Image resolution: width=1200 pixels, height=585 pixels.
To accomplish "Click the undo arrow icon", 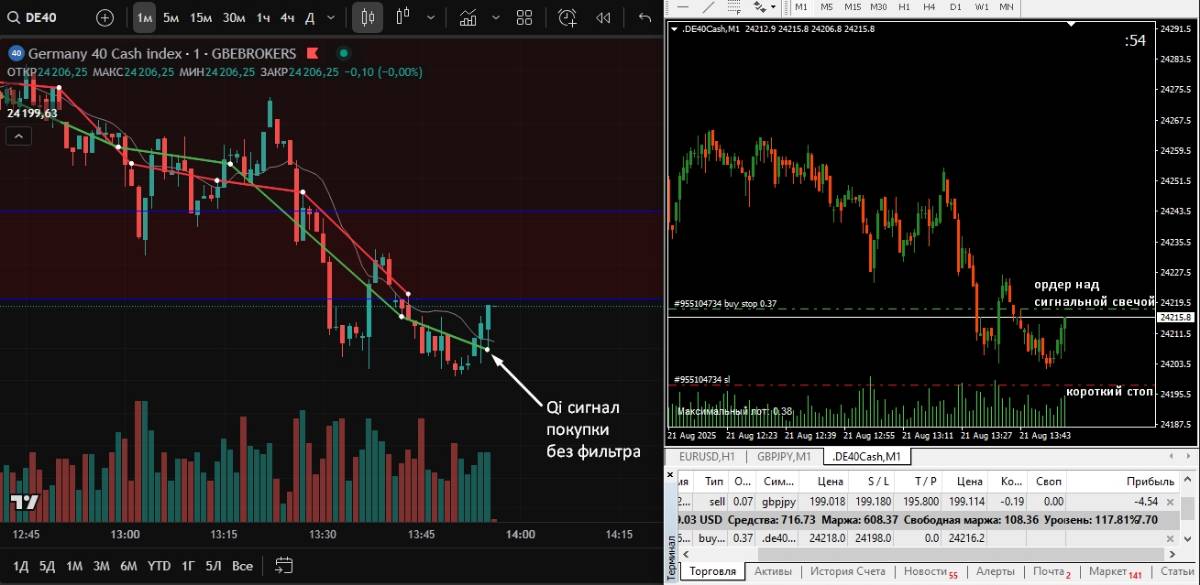I will click(x=644, y=17).
